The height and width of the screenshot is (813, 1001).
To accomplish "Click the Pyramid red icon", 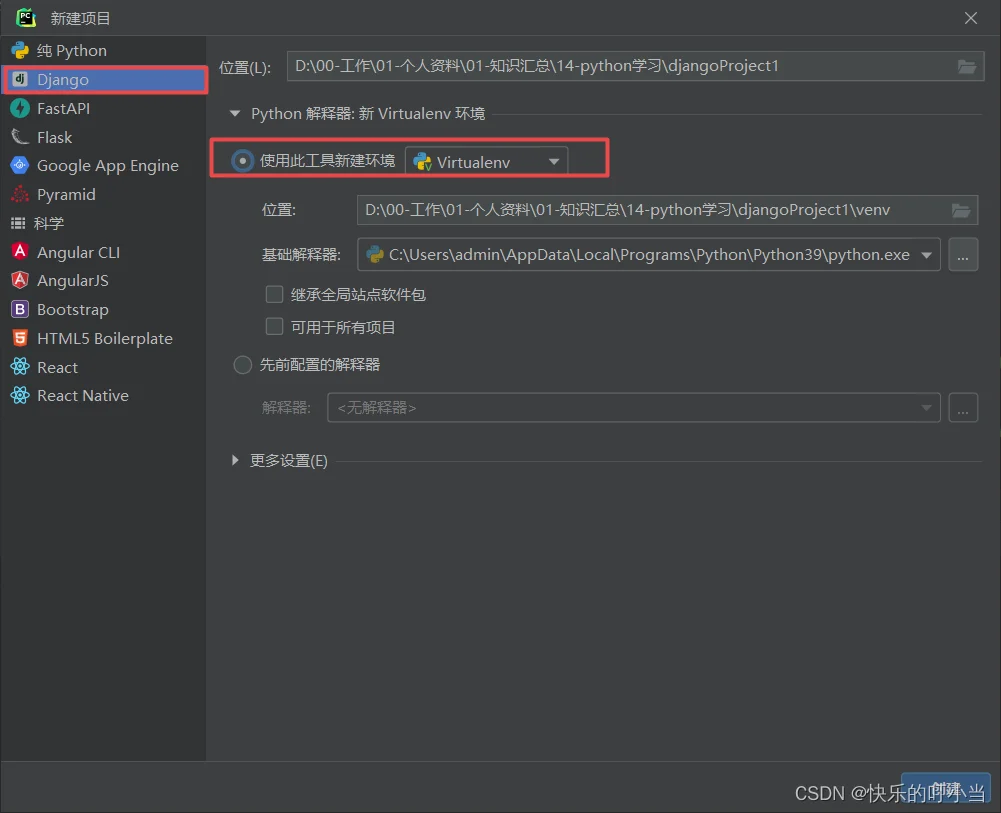I will point(20,194).
